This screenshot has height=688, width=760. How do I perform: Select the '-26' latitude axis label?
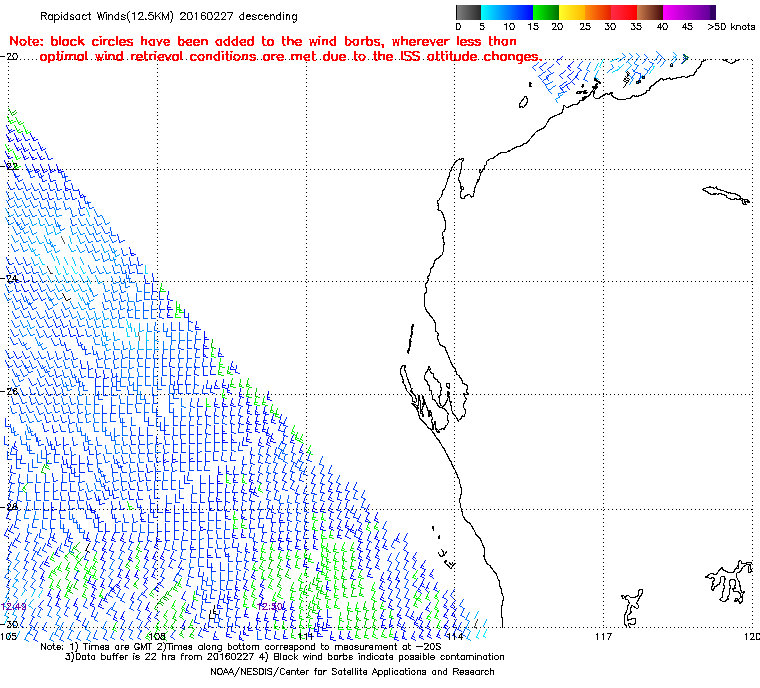(x=9, y=391)
